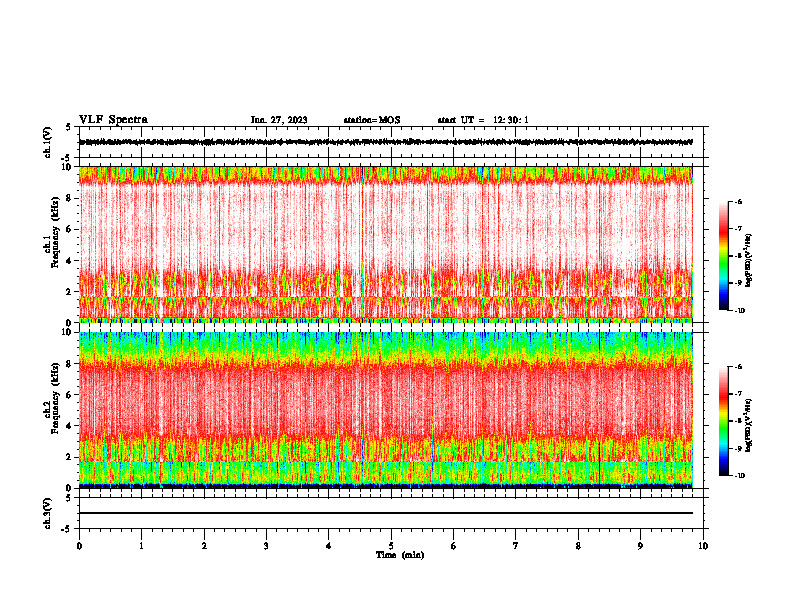This screenshot has width=792, height=612.
Task: Click the "ch.3(V)" axis label
Action: pyautogui.click(x=48, y=513)
